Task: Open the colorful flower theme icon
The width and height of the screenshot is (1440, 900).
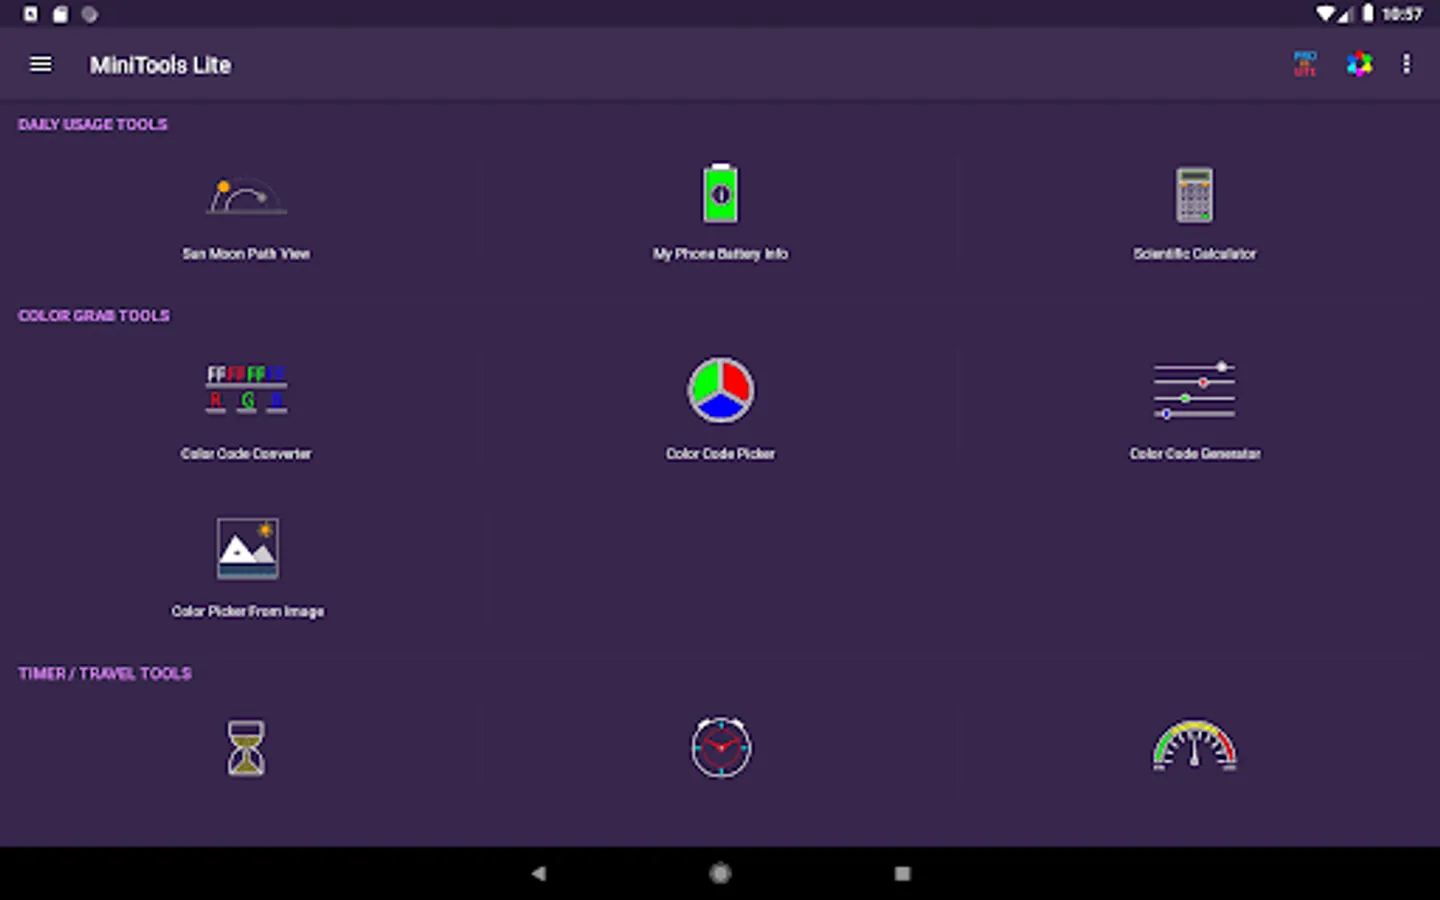Action: pyautogui.click(x=1359, y=64)
